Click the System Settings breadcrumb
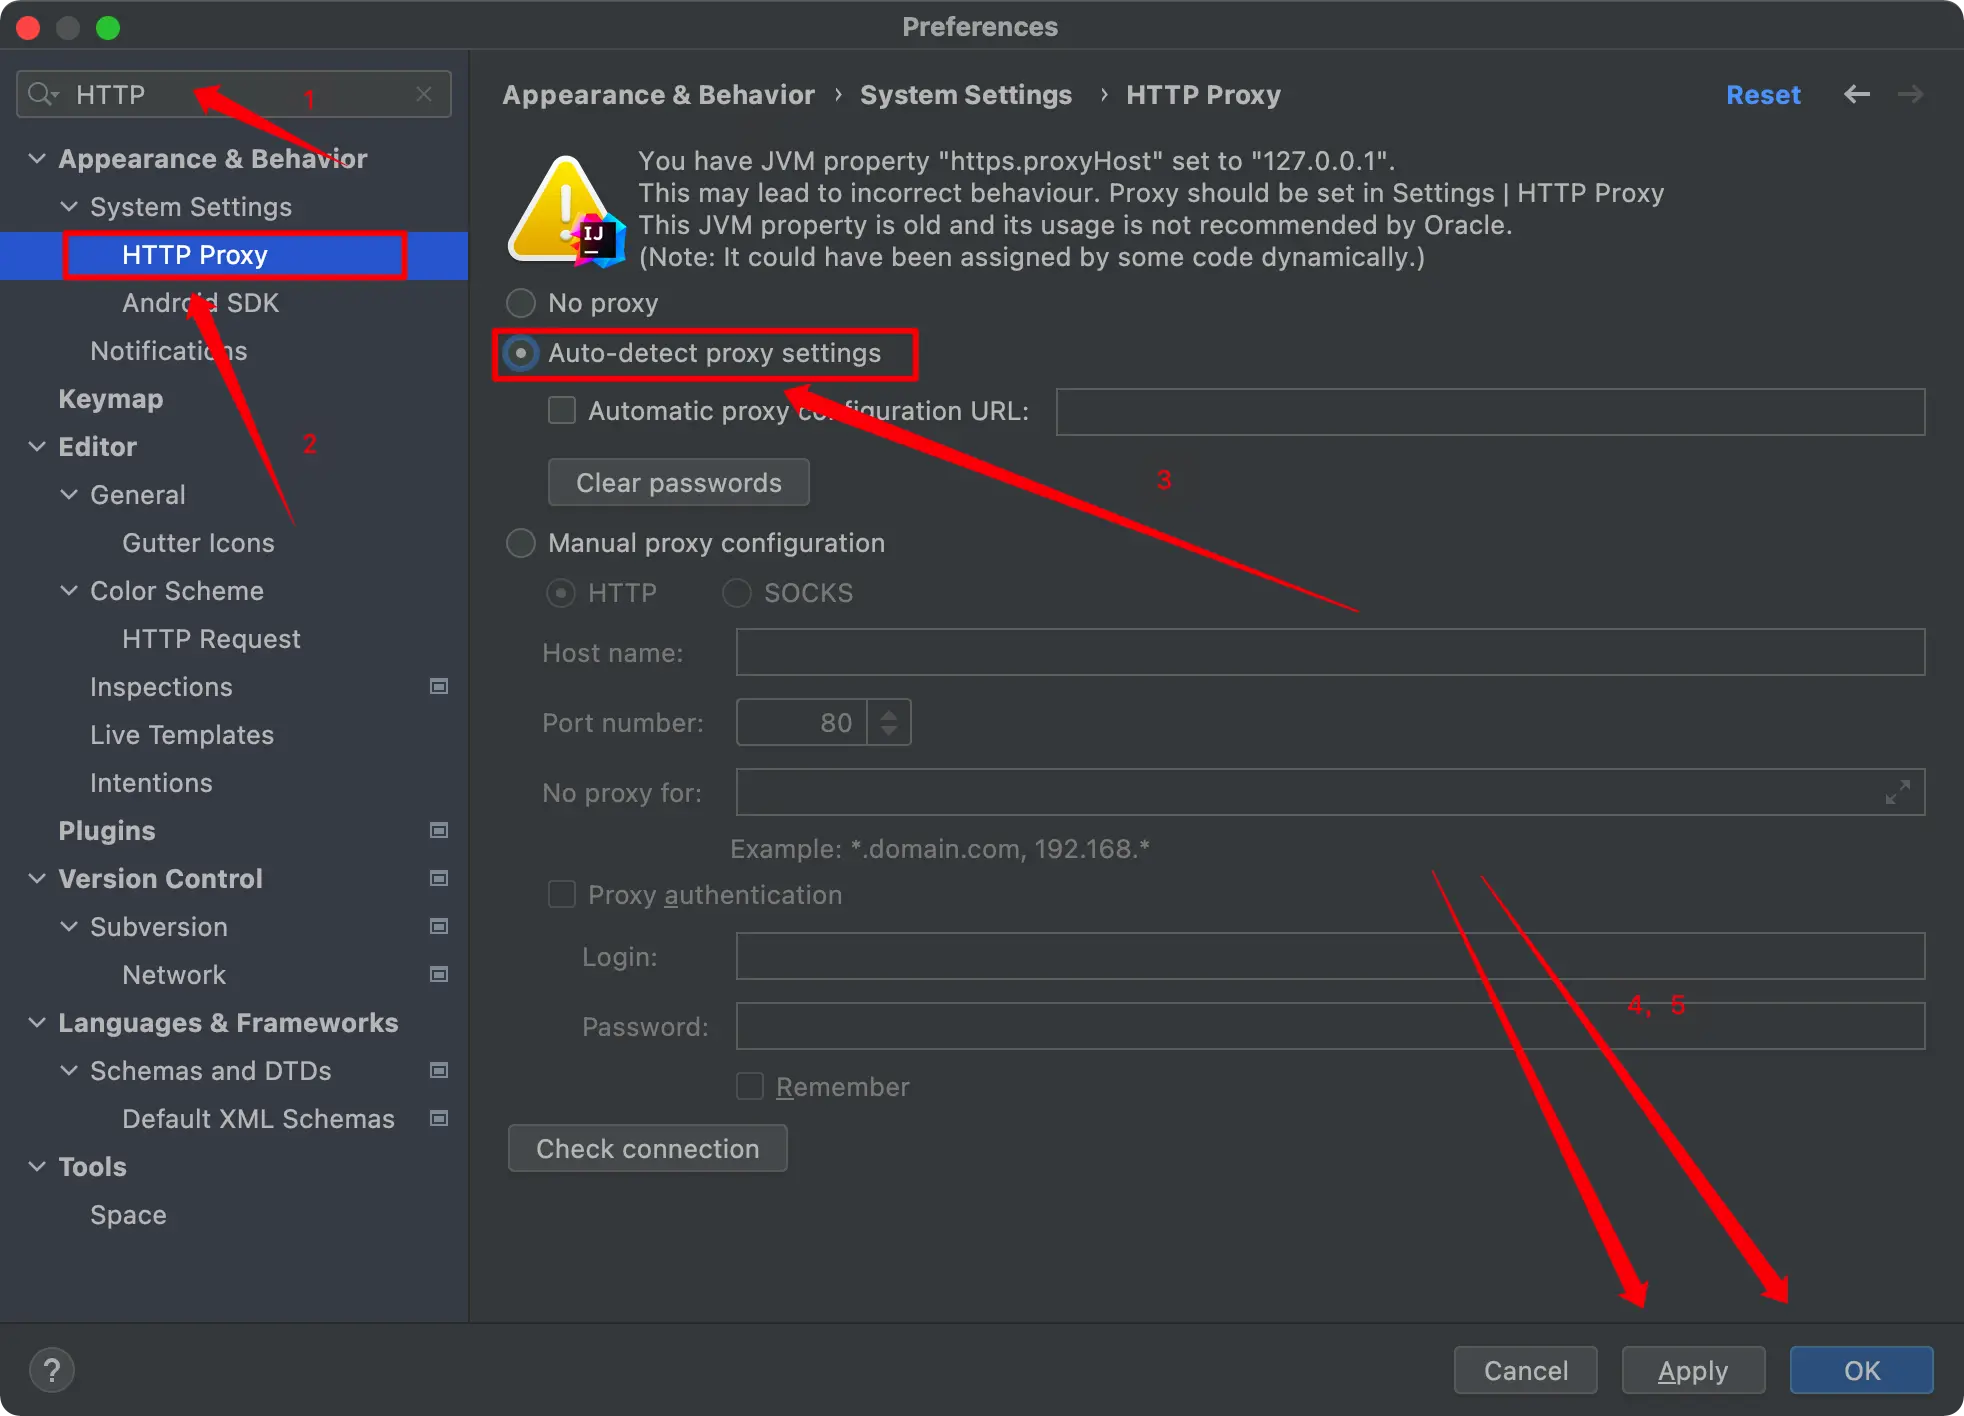Image resolution: width=1964 pixels, height=1416 pixels. (966, 95)
